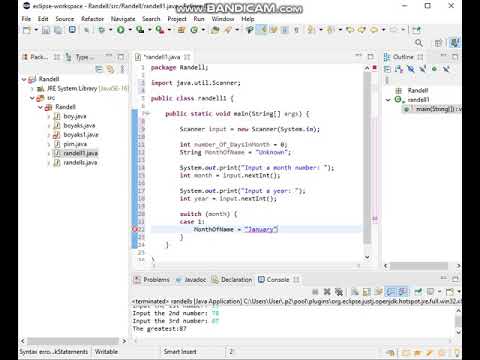Click the New Java Package icon
This screenshot has width=480, height=360.
pyautogui.click(x=181, y=30)
